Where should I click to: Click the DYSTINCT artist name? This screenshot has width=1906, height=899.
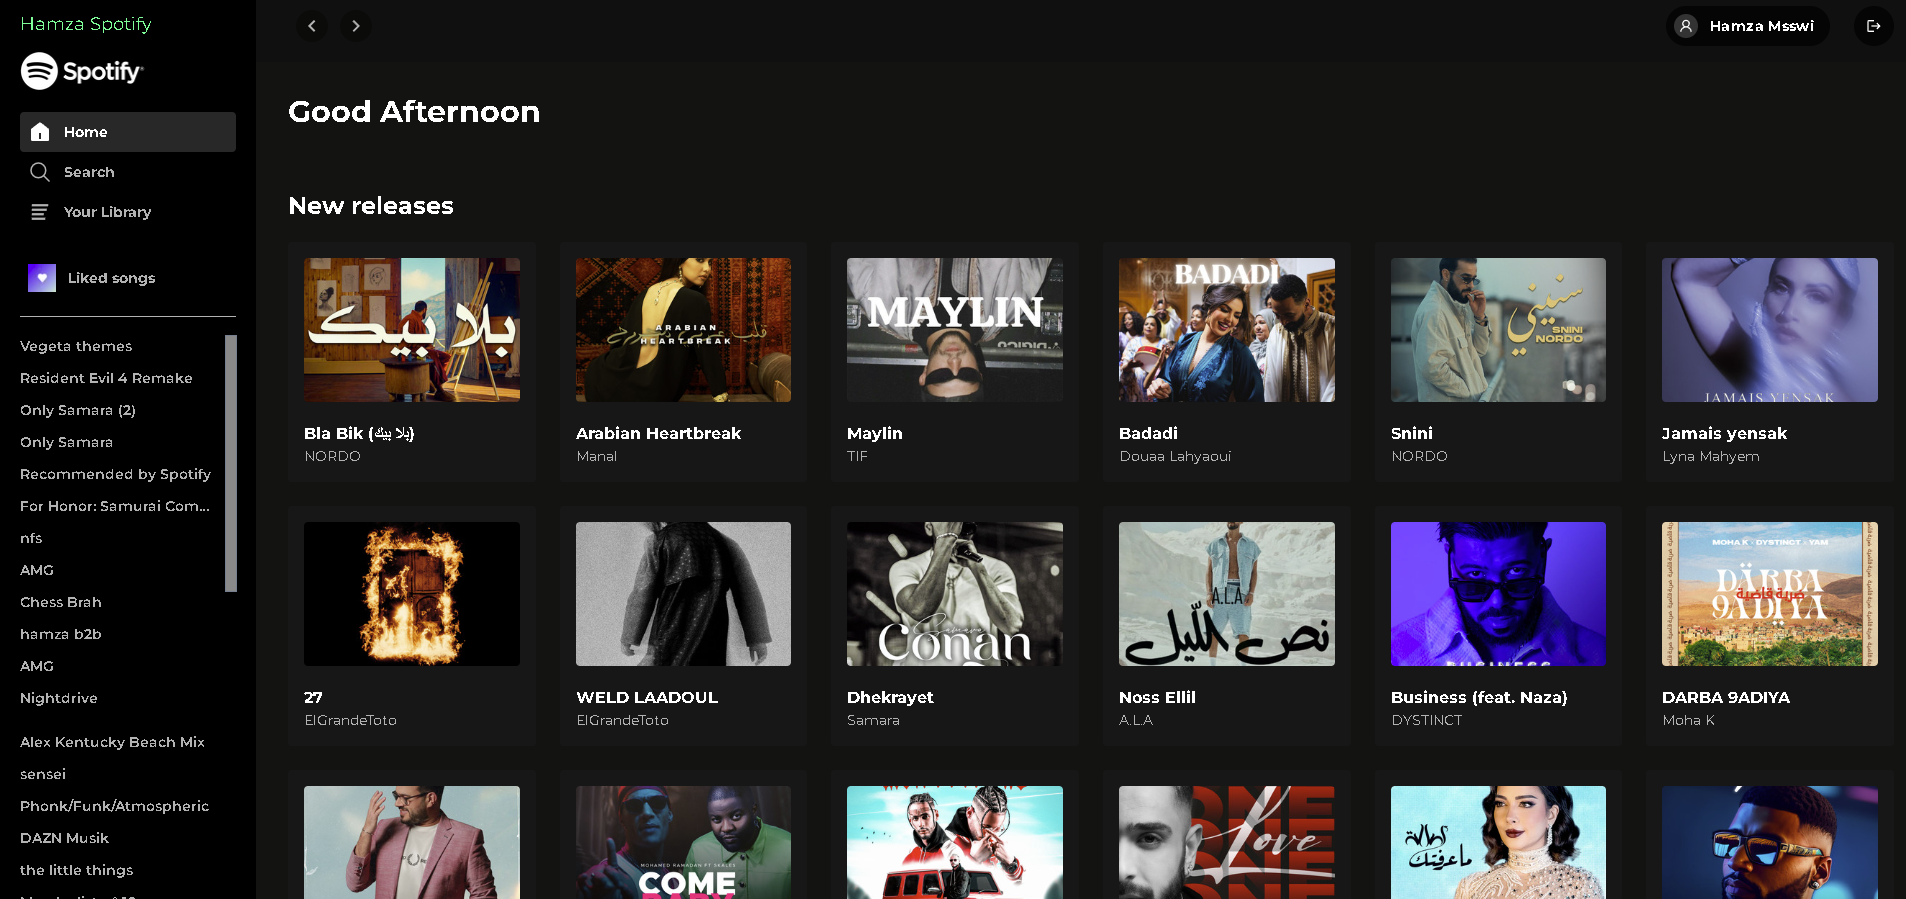tap(1427, 720)
